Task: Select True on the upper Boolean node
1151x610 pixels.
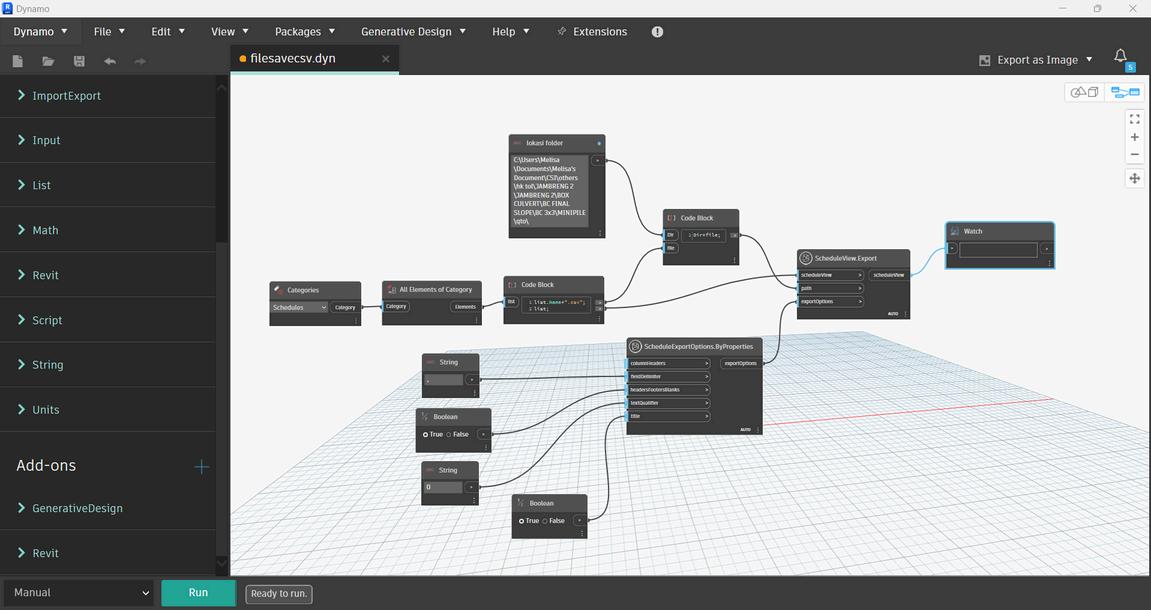Action: pyautogui.click(x=425, y=435)
